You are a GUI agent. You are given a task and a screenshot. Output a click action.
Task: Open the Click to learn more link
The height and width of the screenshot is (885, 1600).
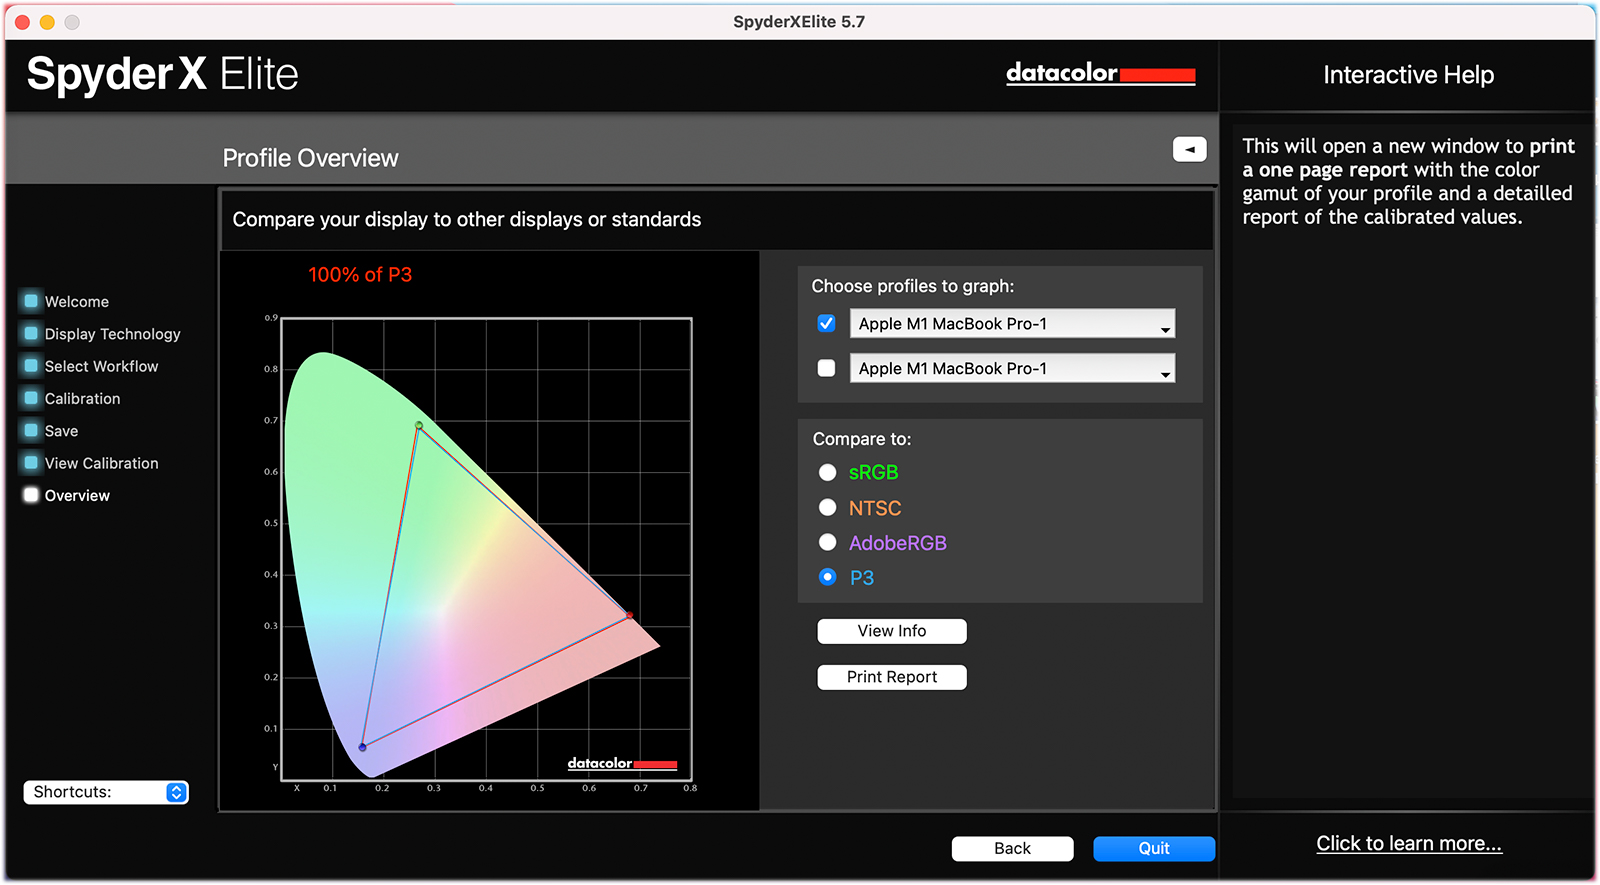pyautogui.click(x=1409, y=843)
